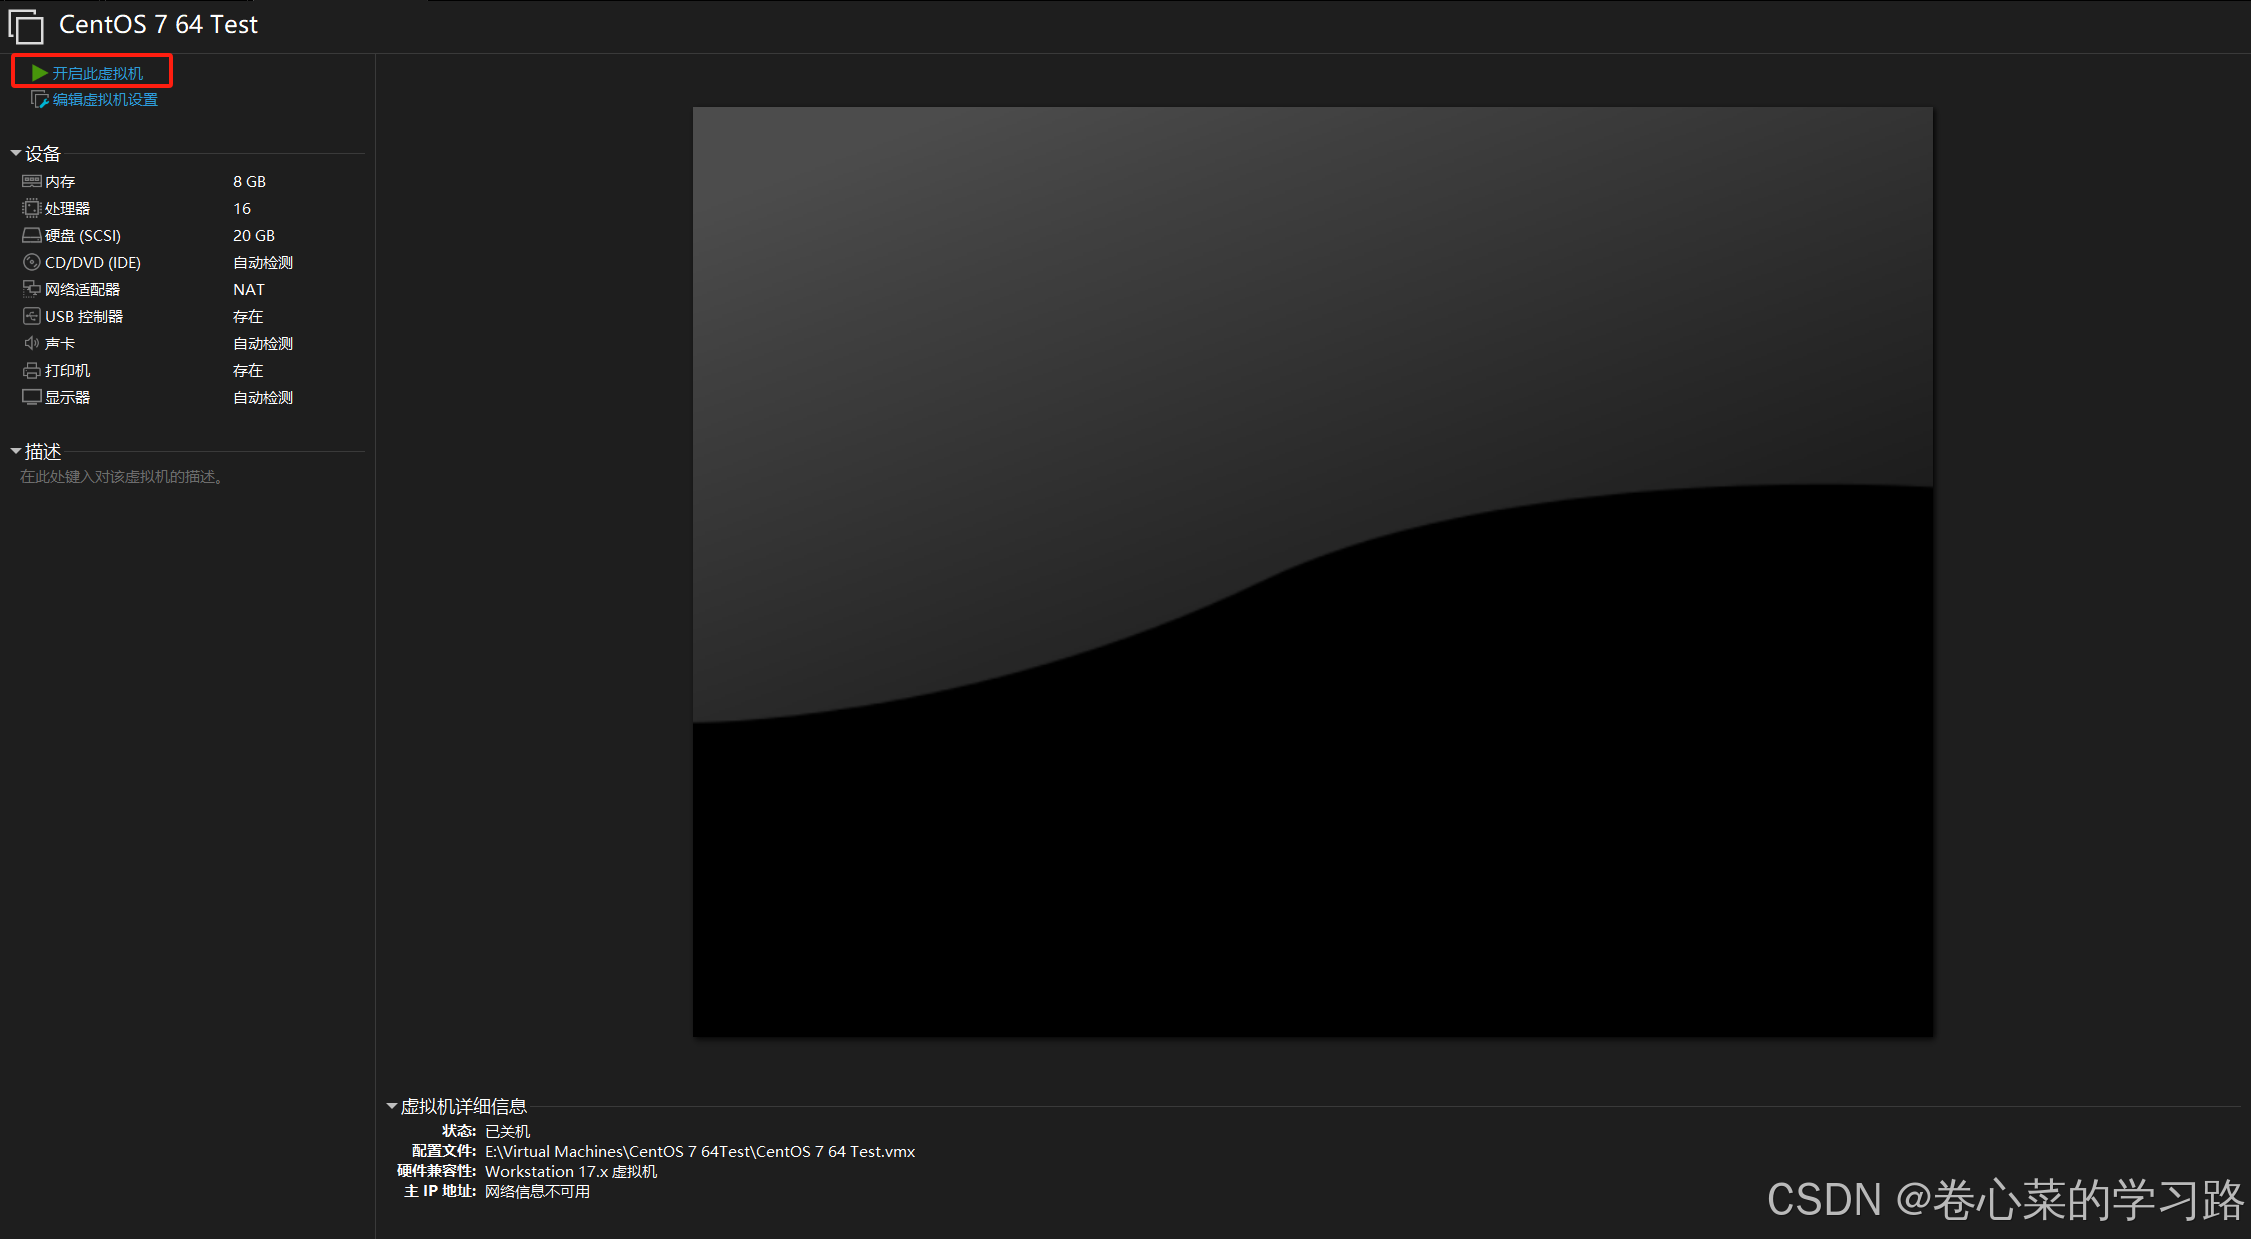Click the USB controller icon
The height and width of the screenshot is (1239, 2251).
tap(32, 316)
